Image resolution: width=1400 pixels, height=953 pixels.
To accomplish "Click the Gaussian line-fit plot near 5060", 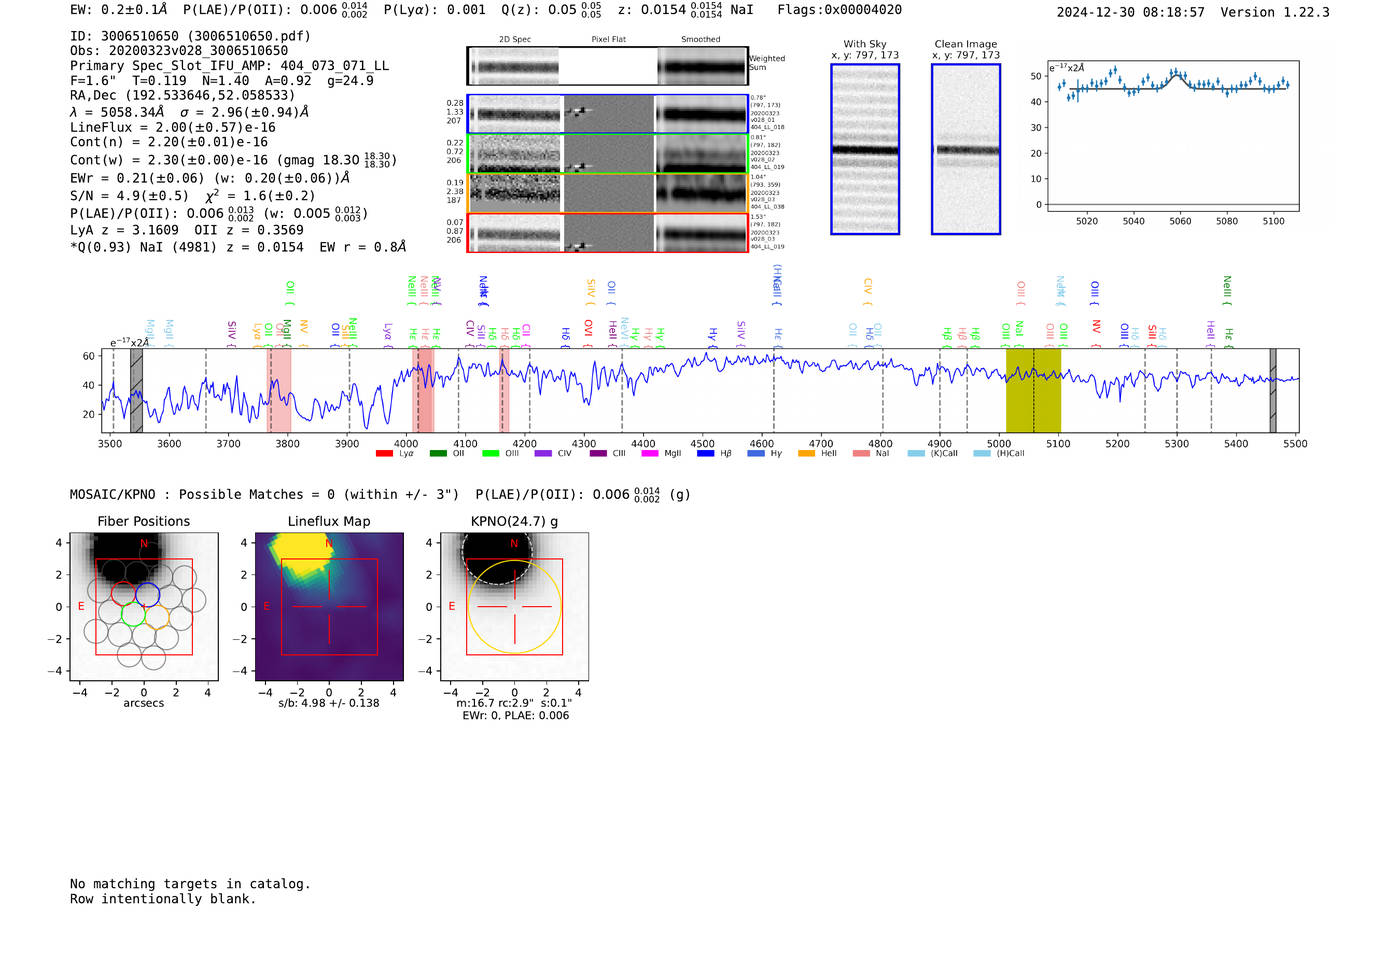I will tap(1172, 135).
